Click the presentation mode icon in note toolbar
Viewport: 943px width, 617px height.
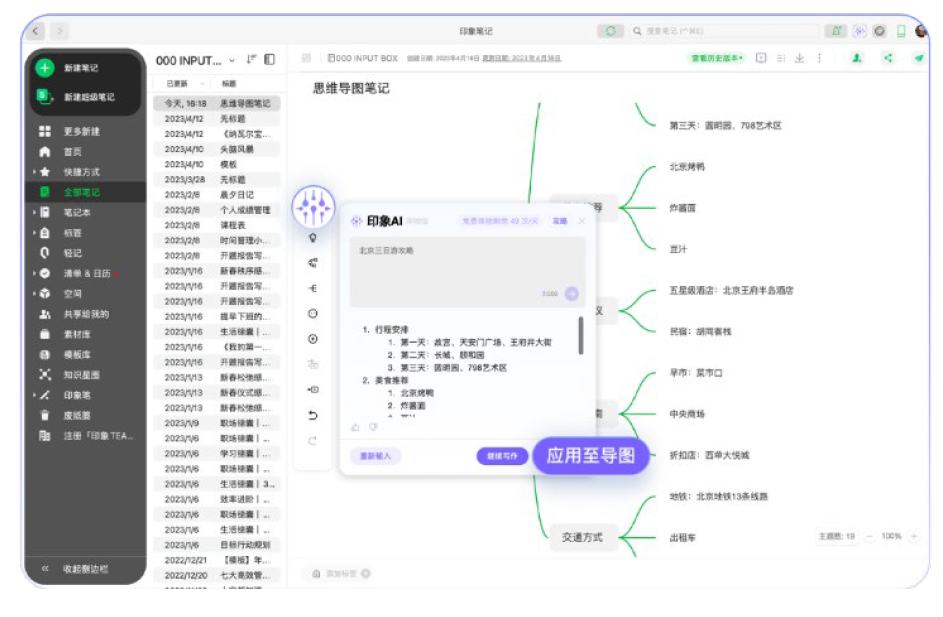click(x=761, y=58)
